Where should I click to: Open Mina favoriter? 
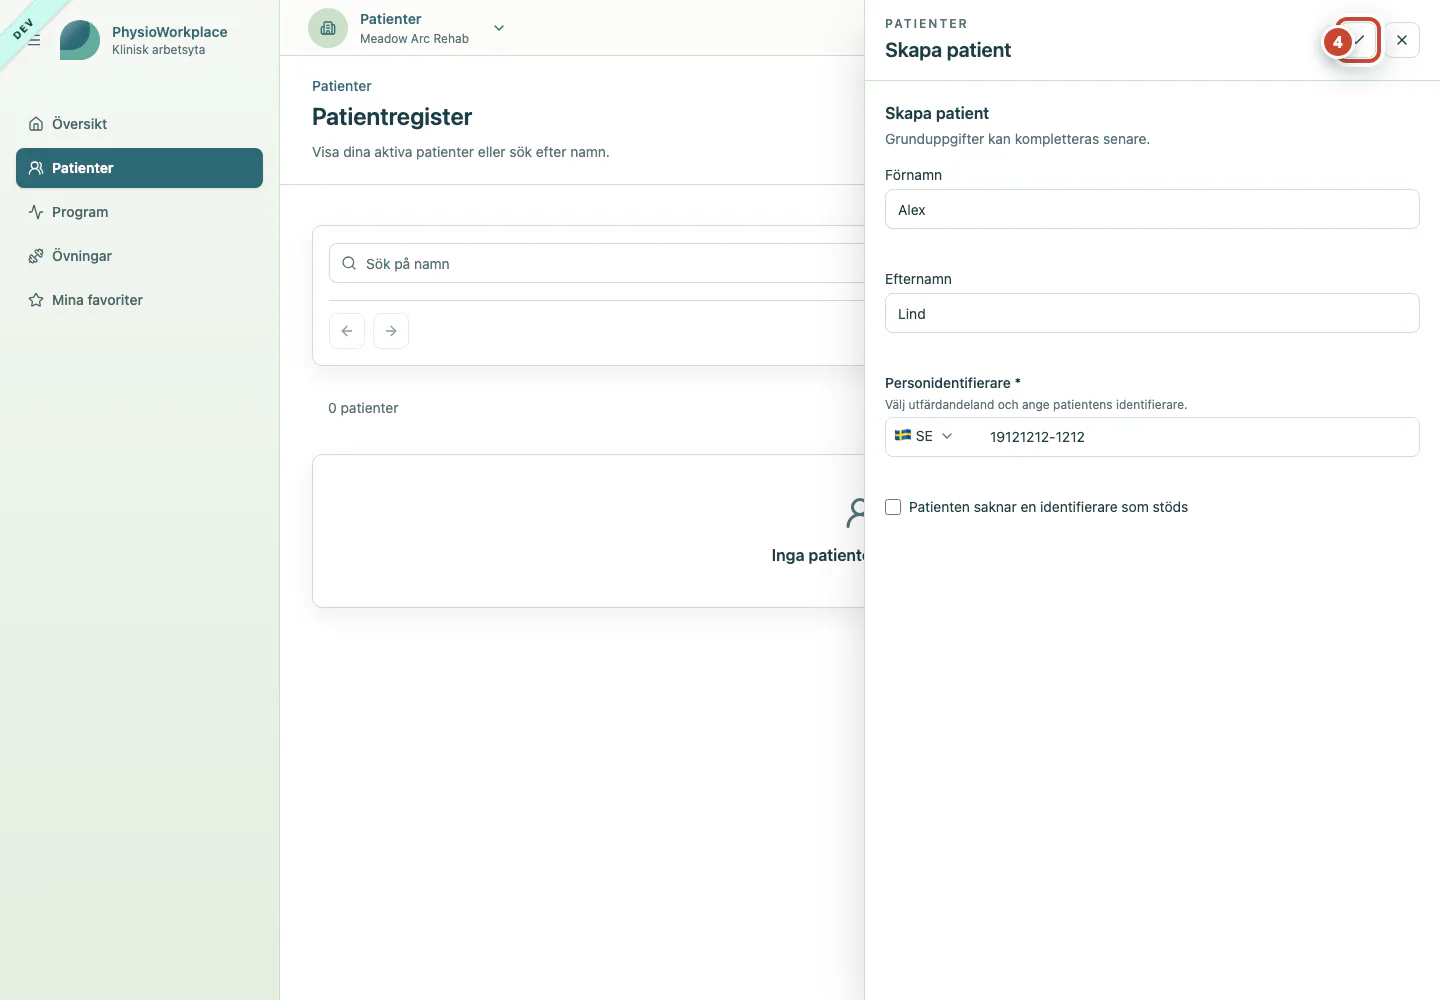tap(139, 300)
